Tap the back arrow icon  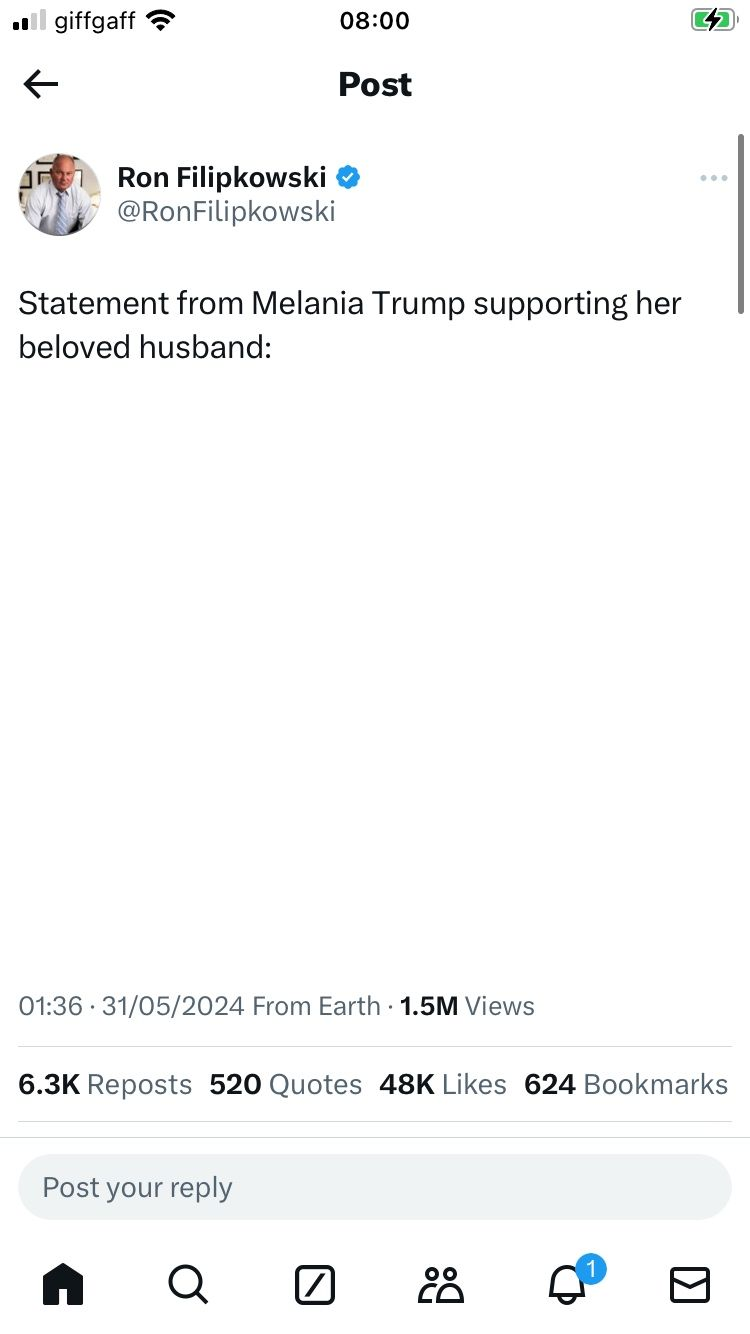click(41, 85)
